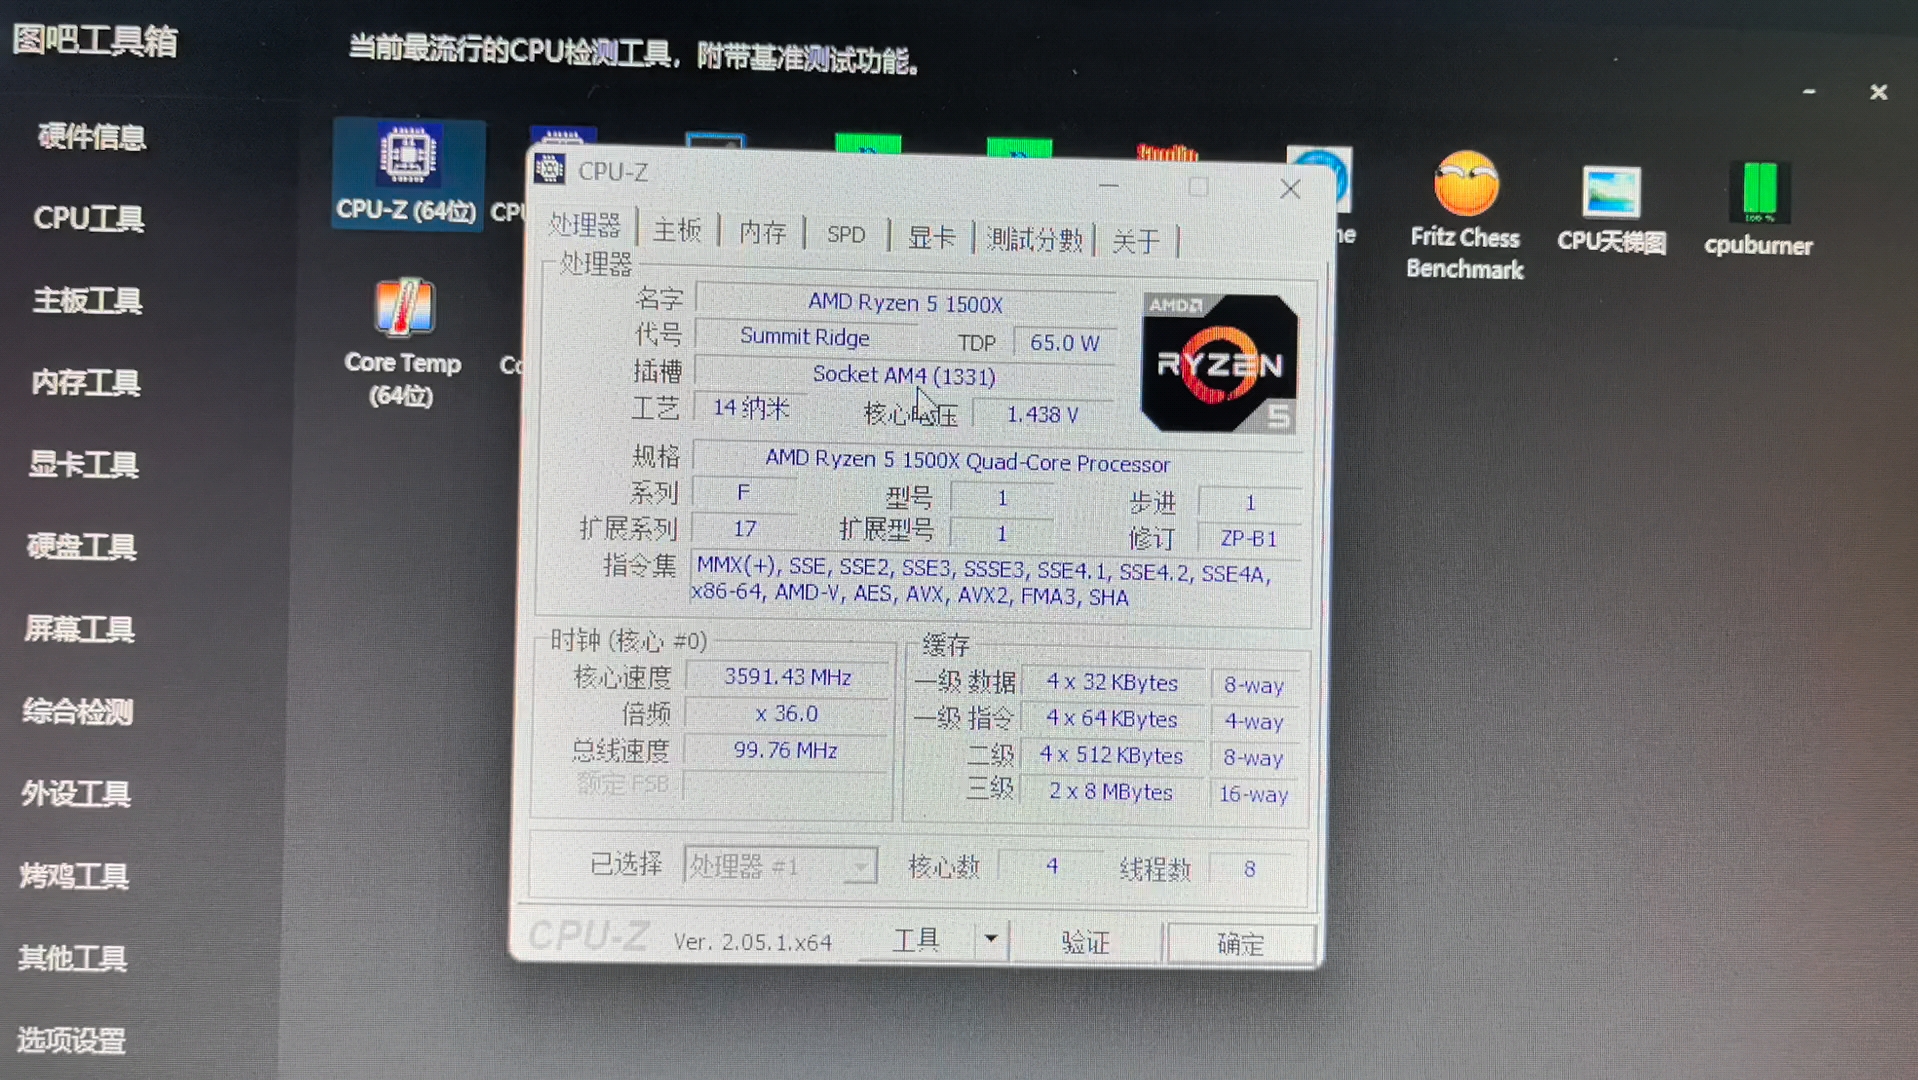Click the 总线速度 99.76 MHz value

point(785,750)
